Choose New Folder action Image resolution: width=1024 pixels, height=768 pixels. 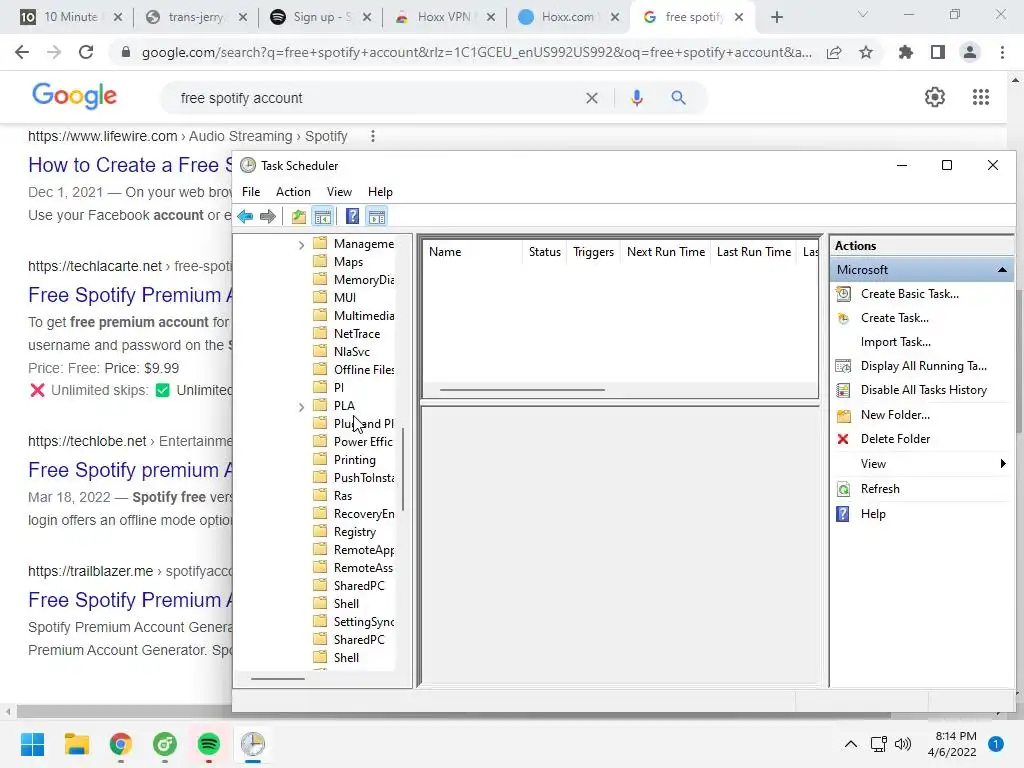pyautogui.click(x=895, y=415)
